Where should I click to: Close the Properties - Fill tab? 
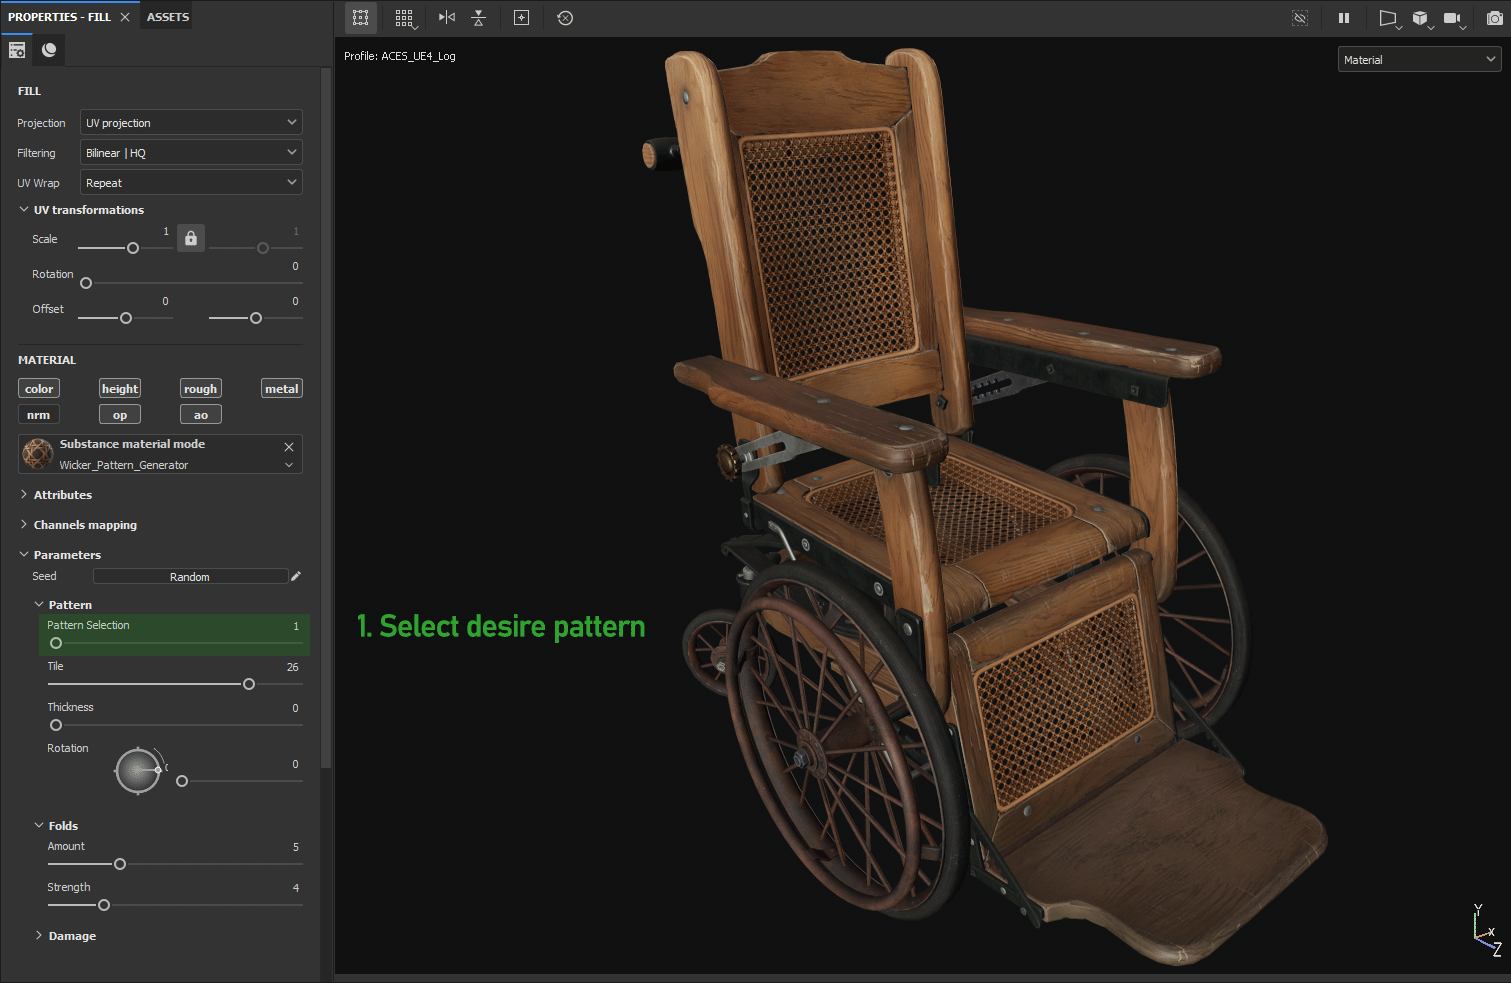pos(125,17)
